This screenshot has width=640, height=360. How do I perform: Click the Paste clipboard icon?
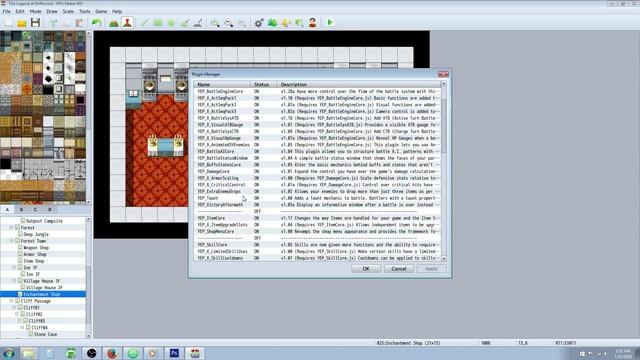[79, 23]
